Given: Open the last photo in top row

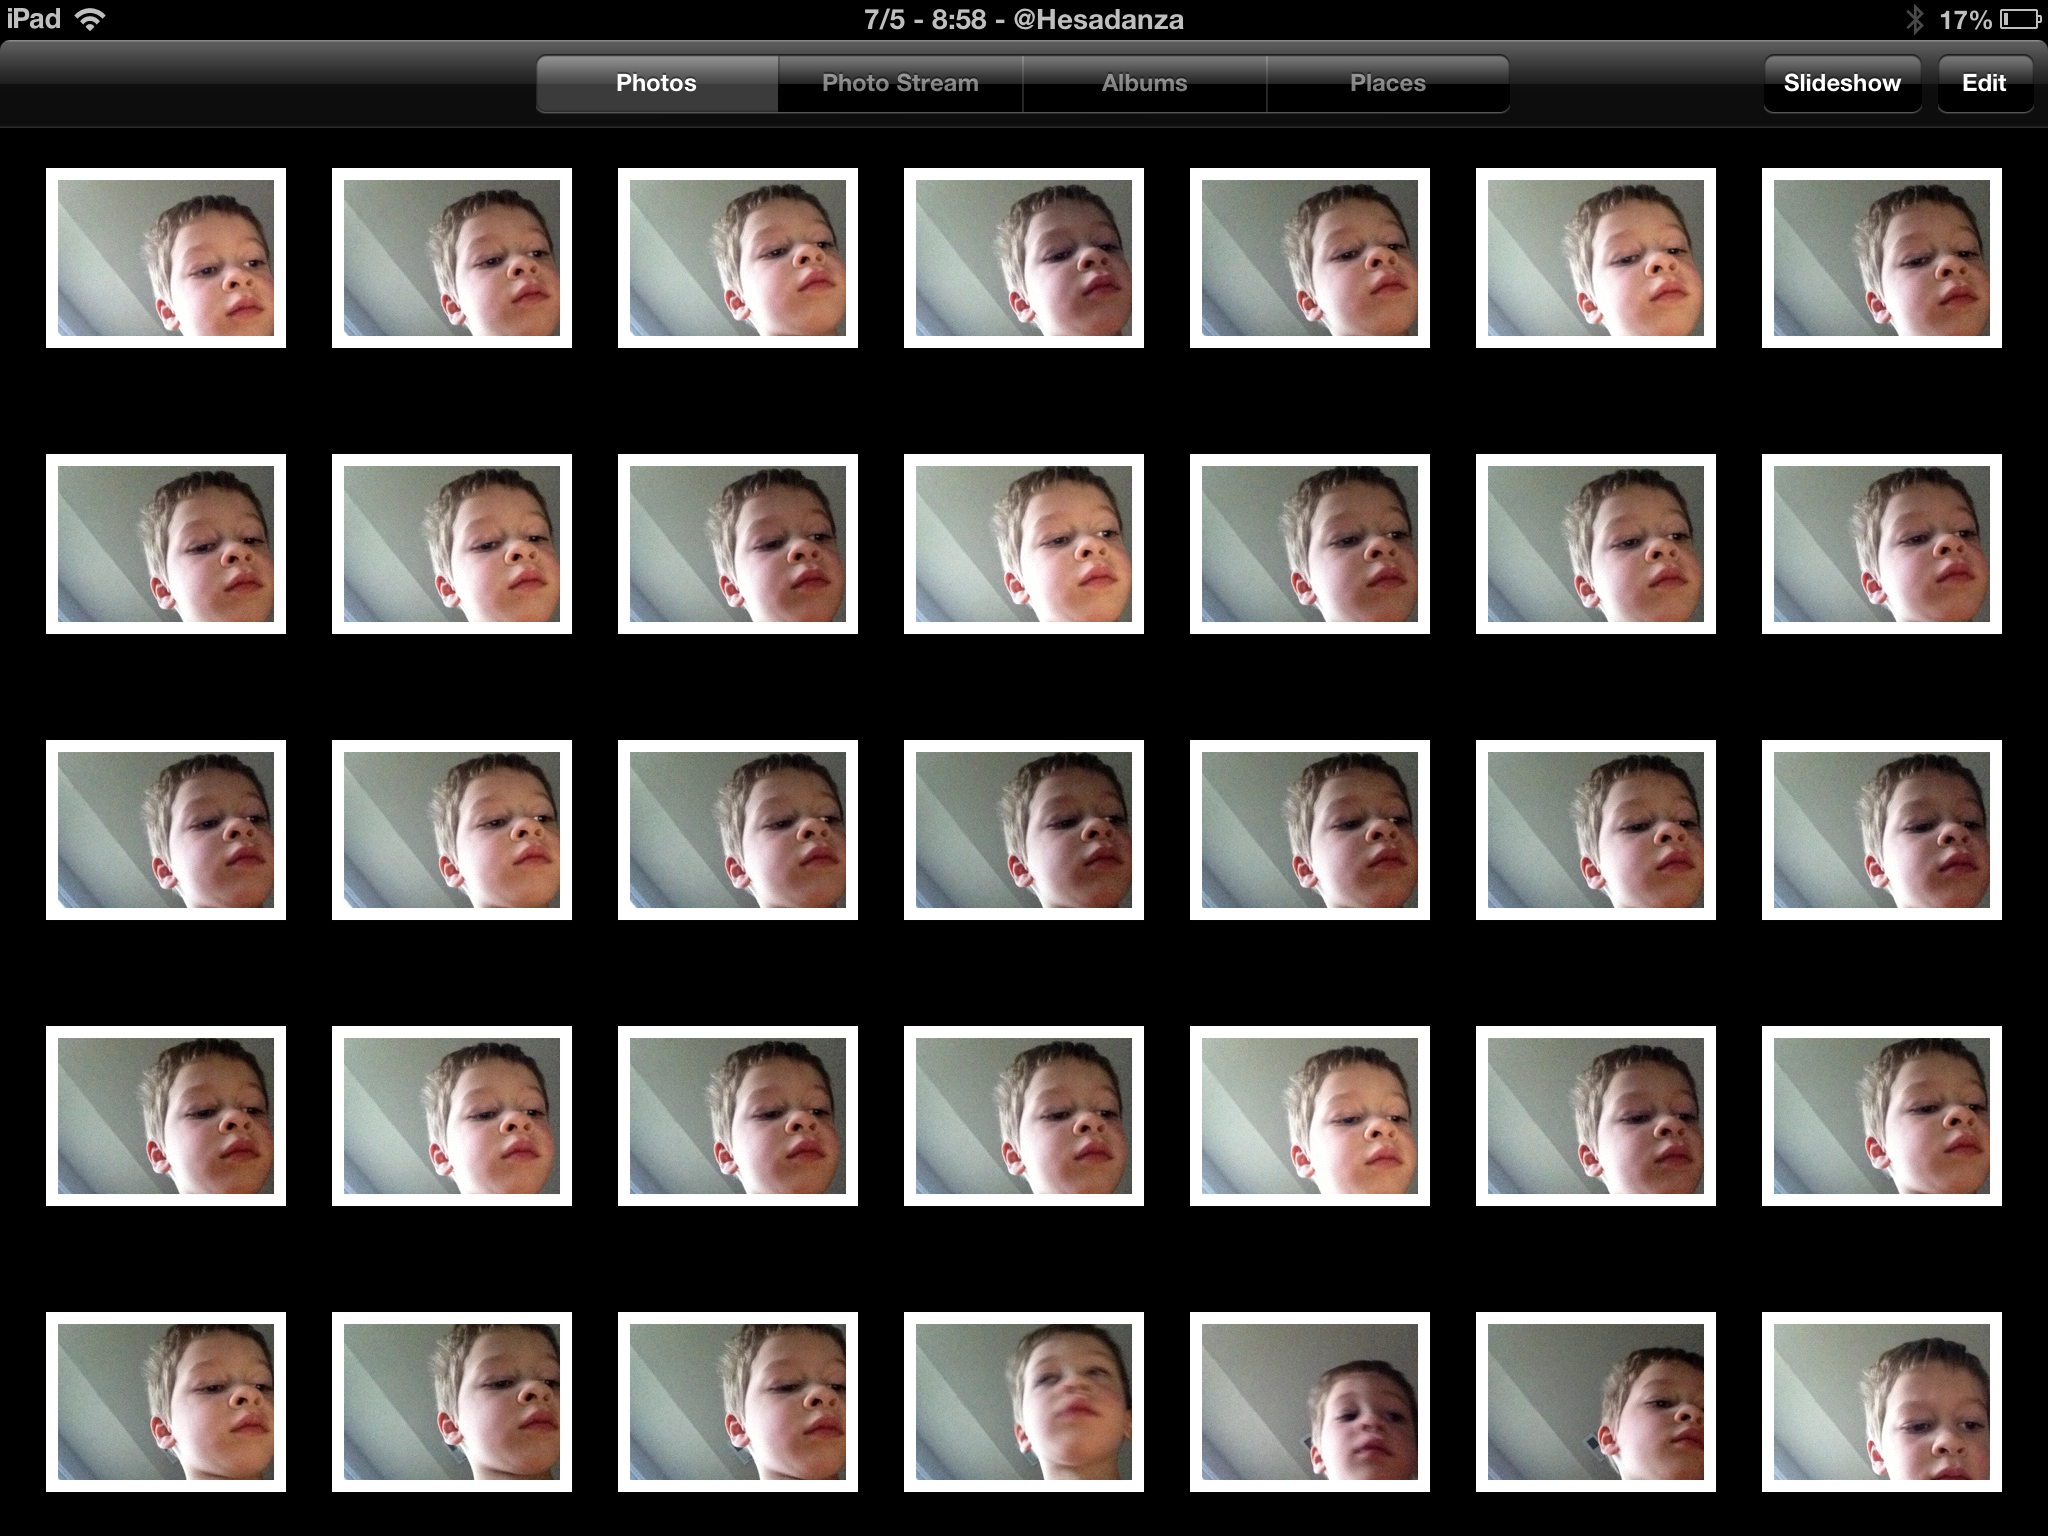Looking at the screenshot, I should 1881,258.
